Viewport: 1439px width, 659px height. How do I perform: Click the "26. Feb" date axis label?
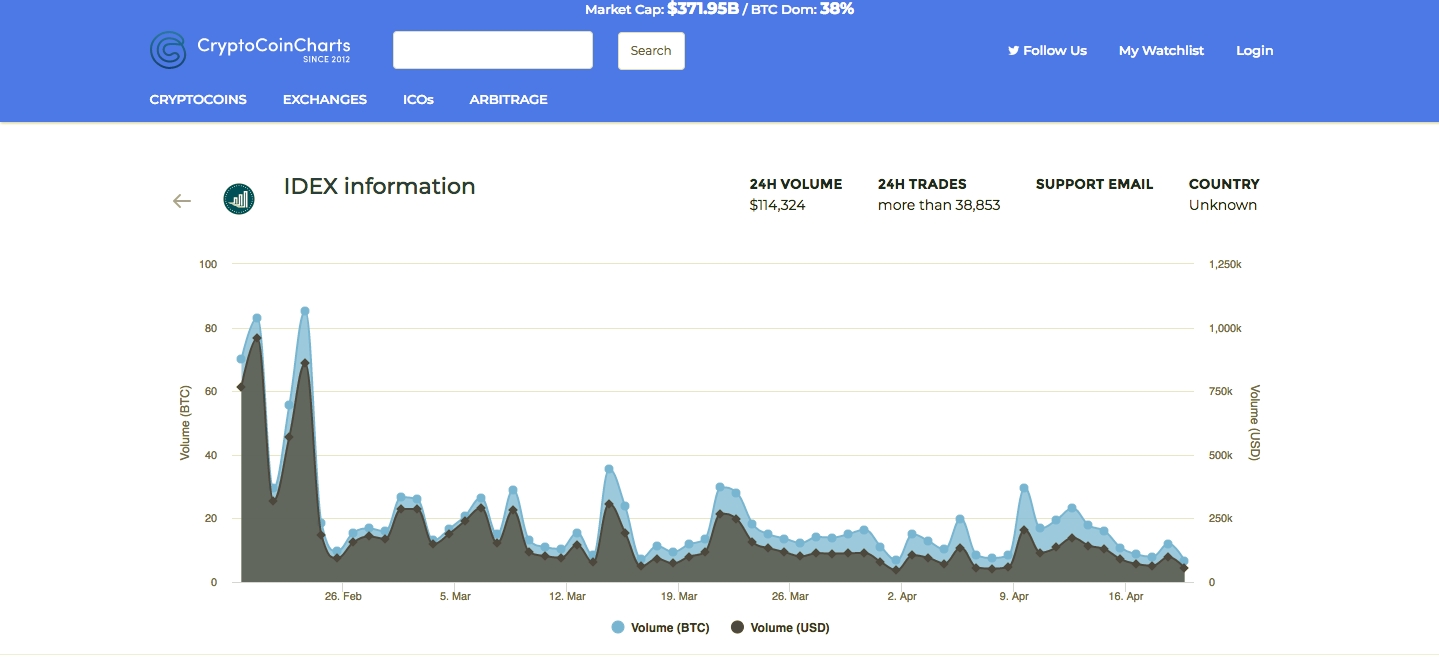tap(343, 597)
